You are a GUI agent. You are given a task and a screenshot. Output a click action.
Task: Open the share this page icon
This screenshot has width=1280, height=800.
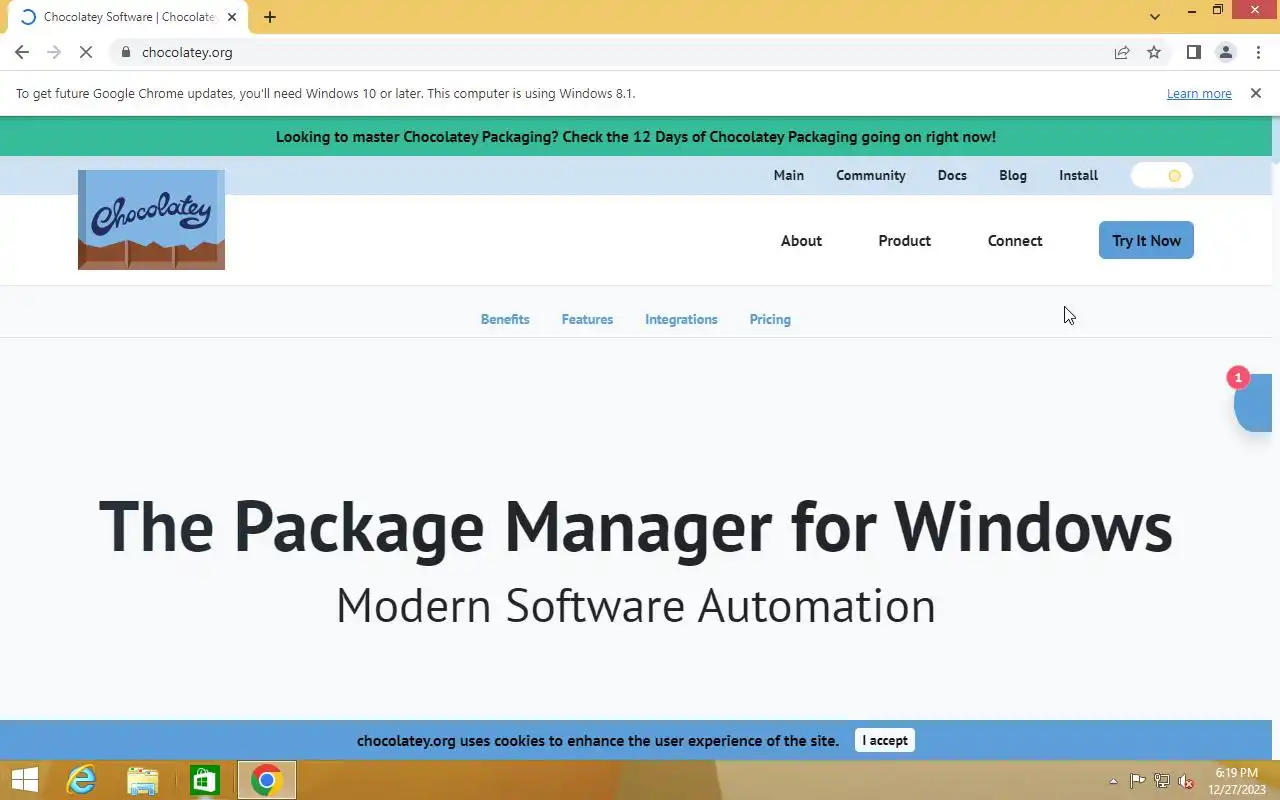(1122, 52)
